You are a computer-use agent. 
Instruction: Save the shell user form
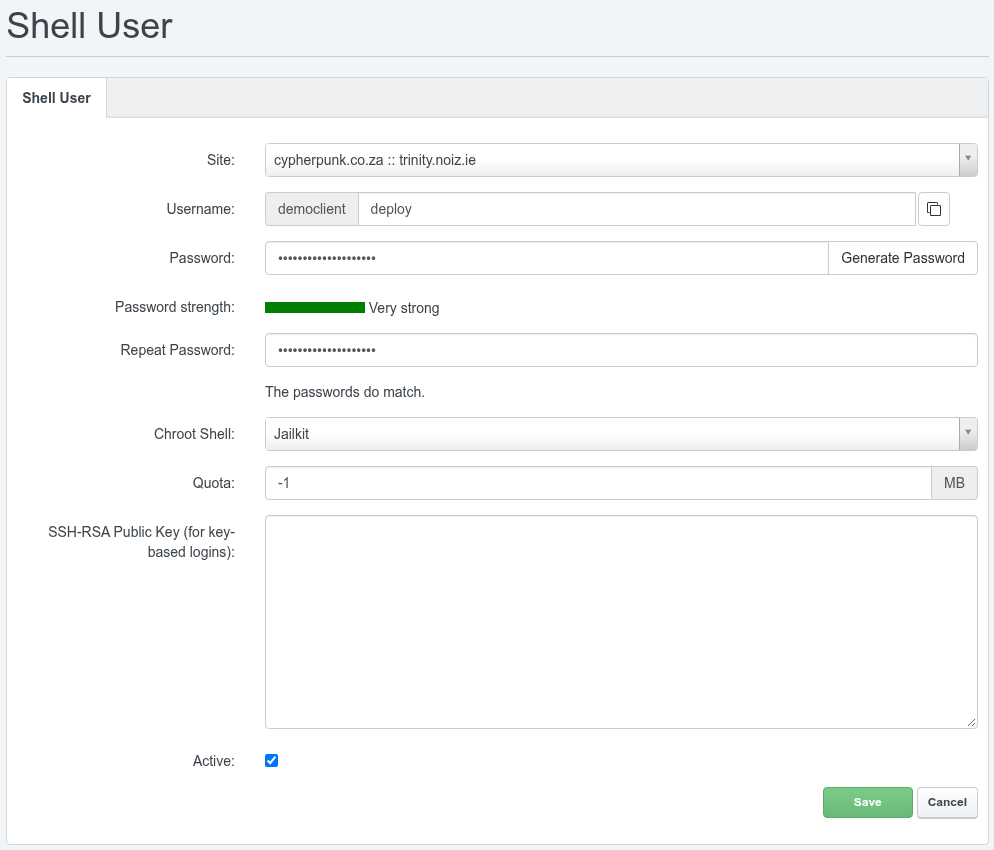[867, 802]
